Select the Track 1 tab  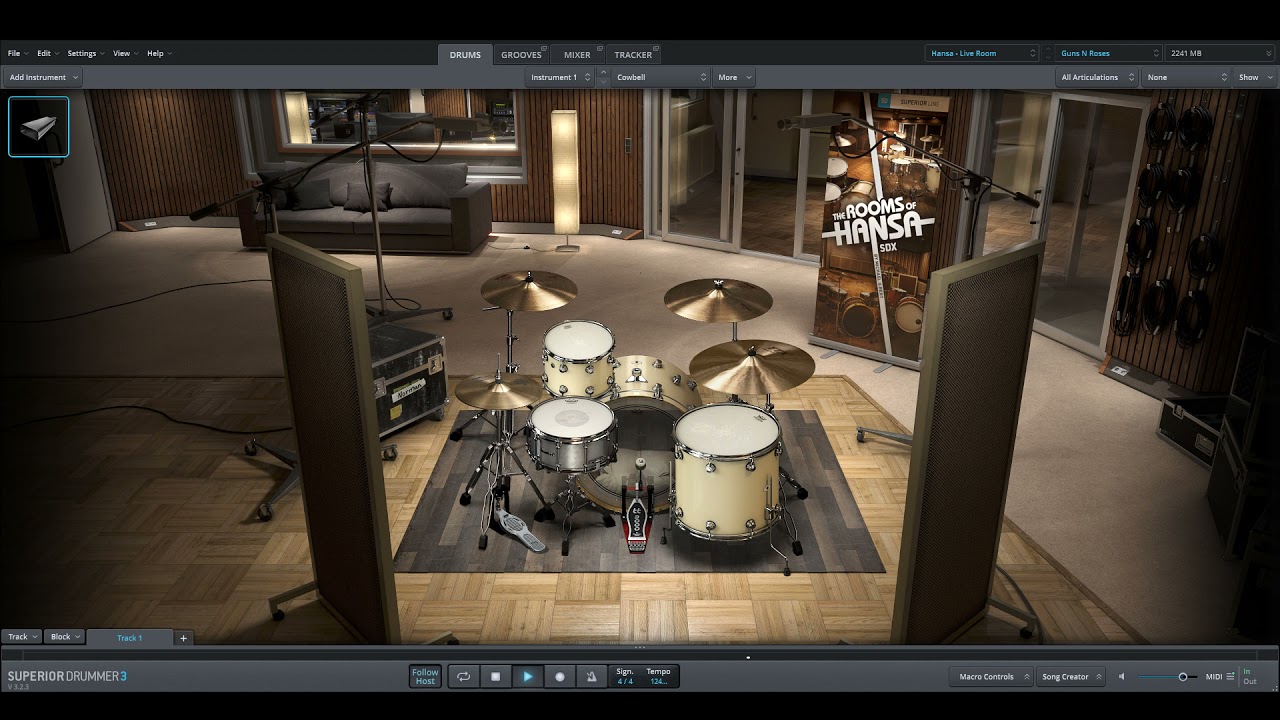130,638
